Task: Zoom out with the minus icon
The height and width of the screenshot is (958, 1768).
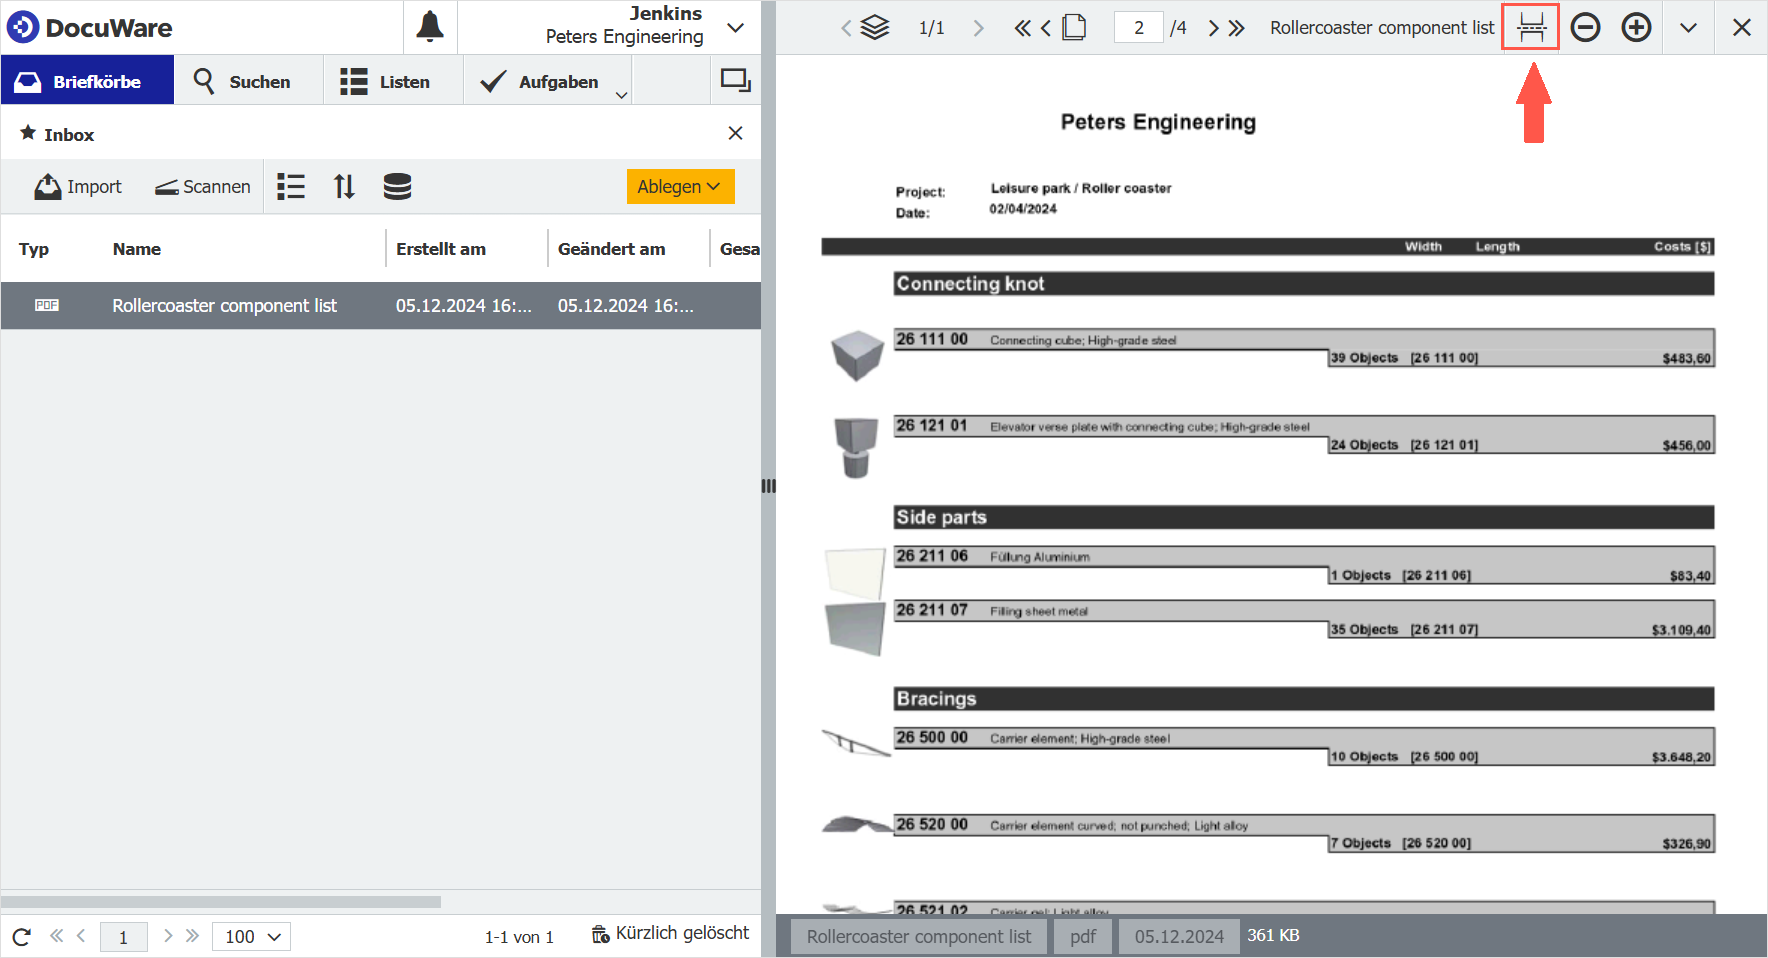Action: [1585, 27]
